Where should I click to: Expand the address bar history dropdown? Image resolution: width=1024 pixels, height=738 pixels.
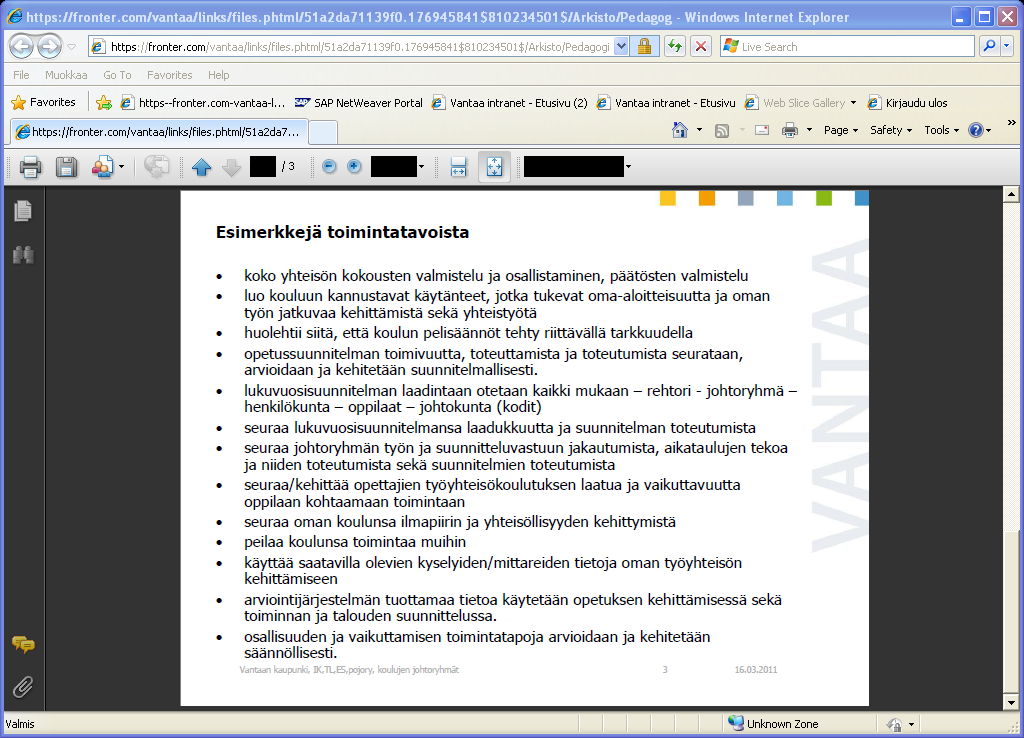tap(621, 46)
